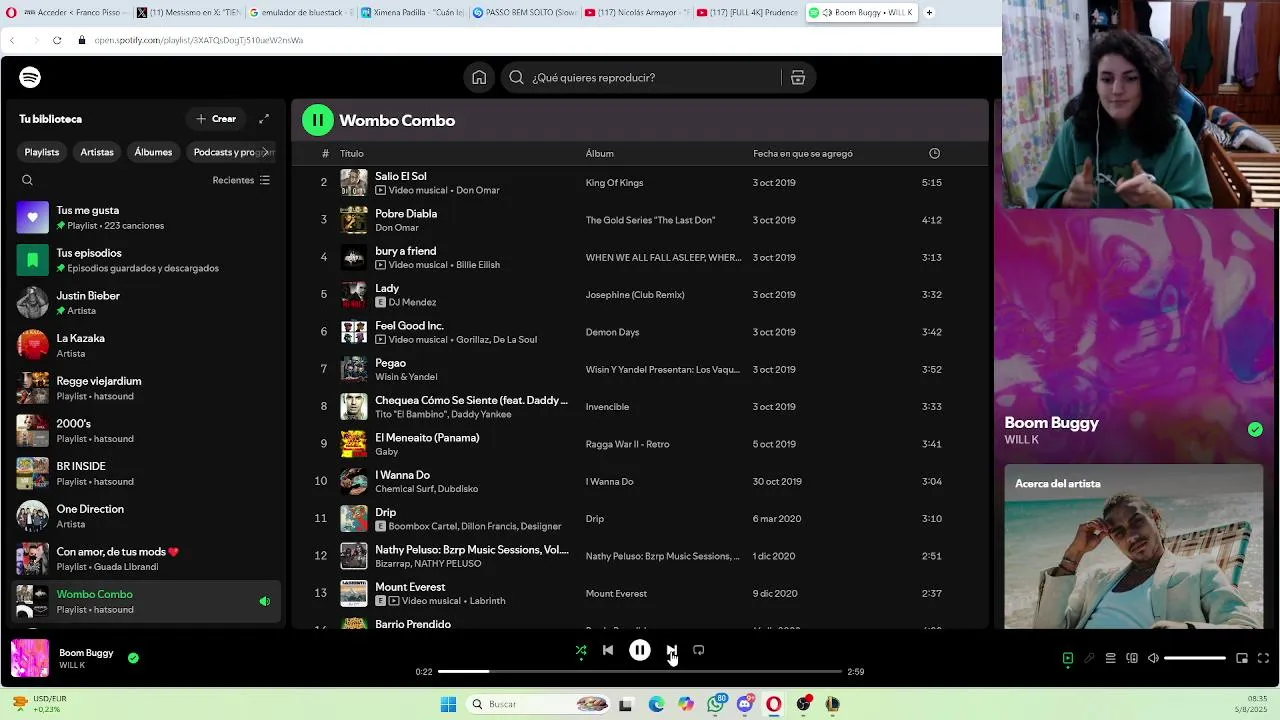The height and width of the screenshot is (720, 1280).
Task: Click the Spotify logo
Action: point(30,77)
